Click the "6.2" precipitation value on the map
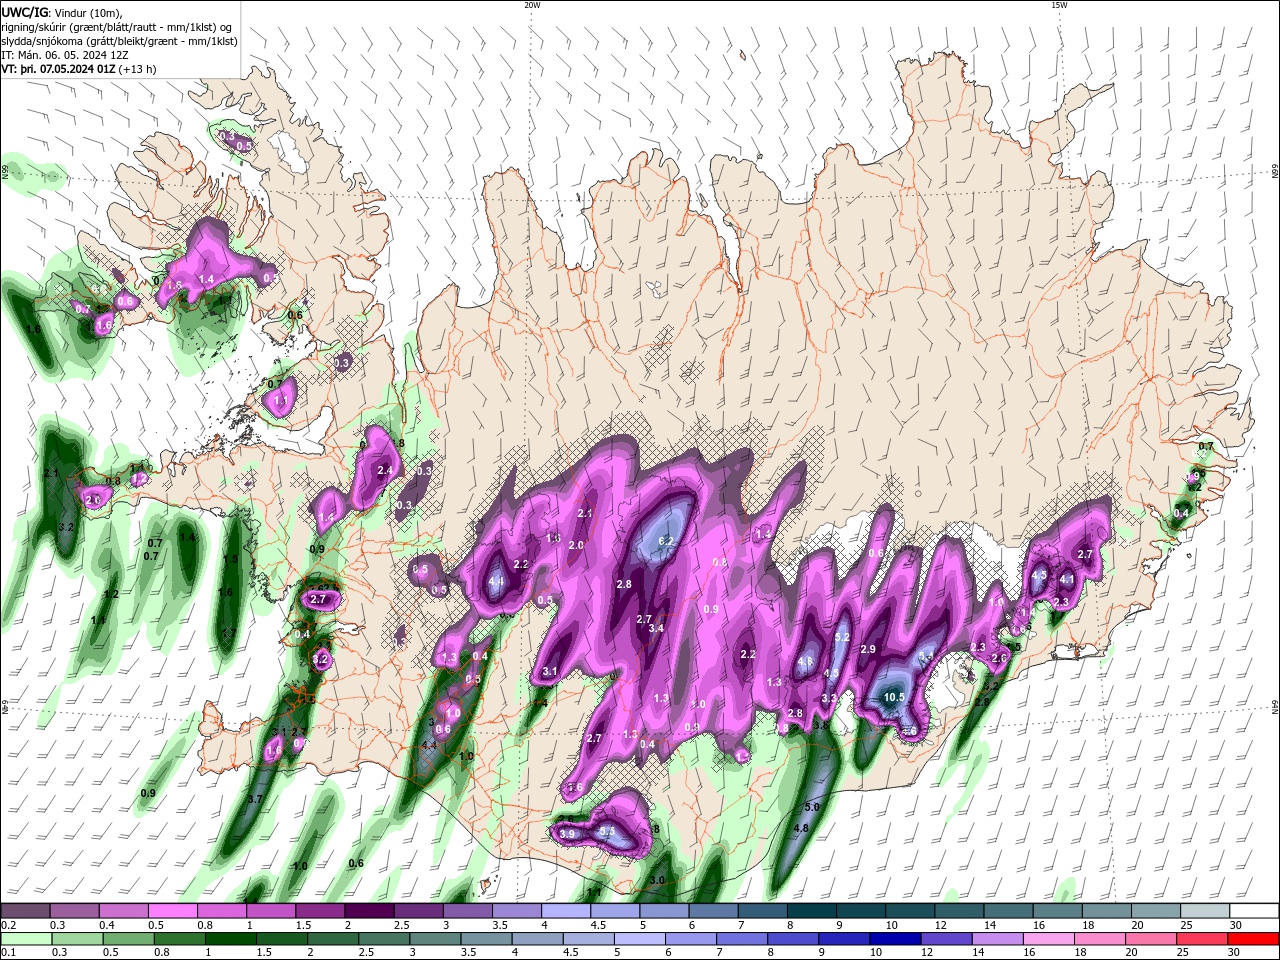The image size is (1280, 960). (668, 541)
